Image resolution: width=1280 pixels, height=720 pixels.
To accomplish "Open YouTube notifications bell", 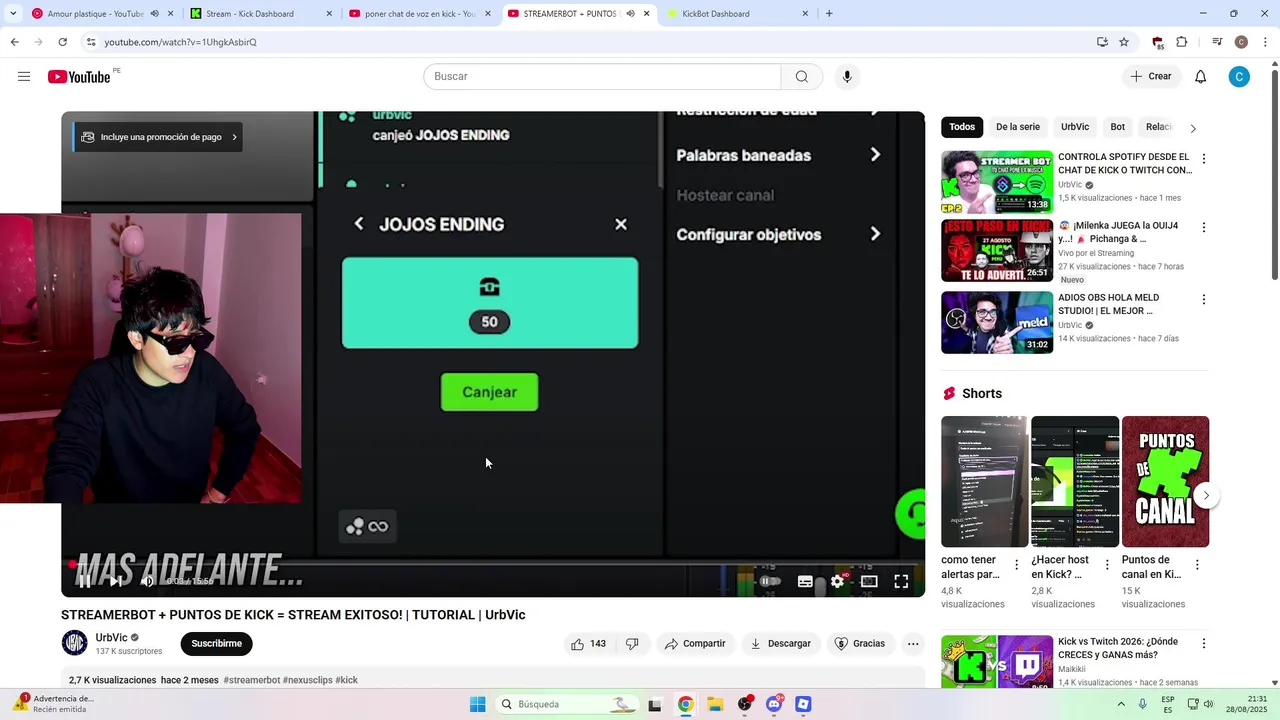I will coord(1201,77).
